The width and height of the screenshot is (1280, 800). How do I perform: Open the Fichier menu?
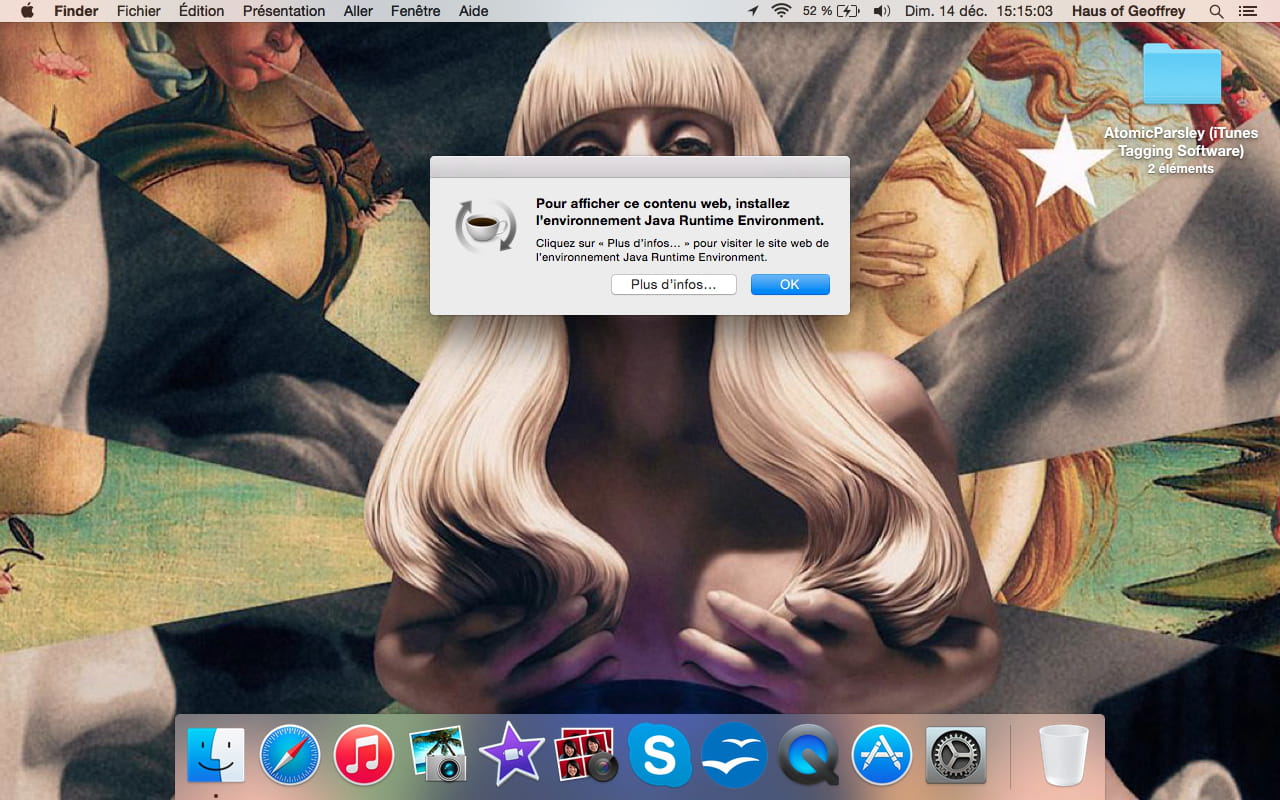coord(138,11)
